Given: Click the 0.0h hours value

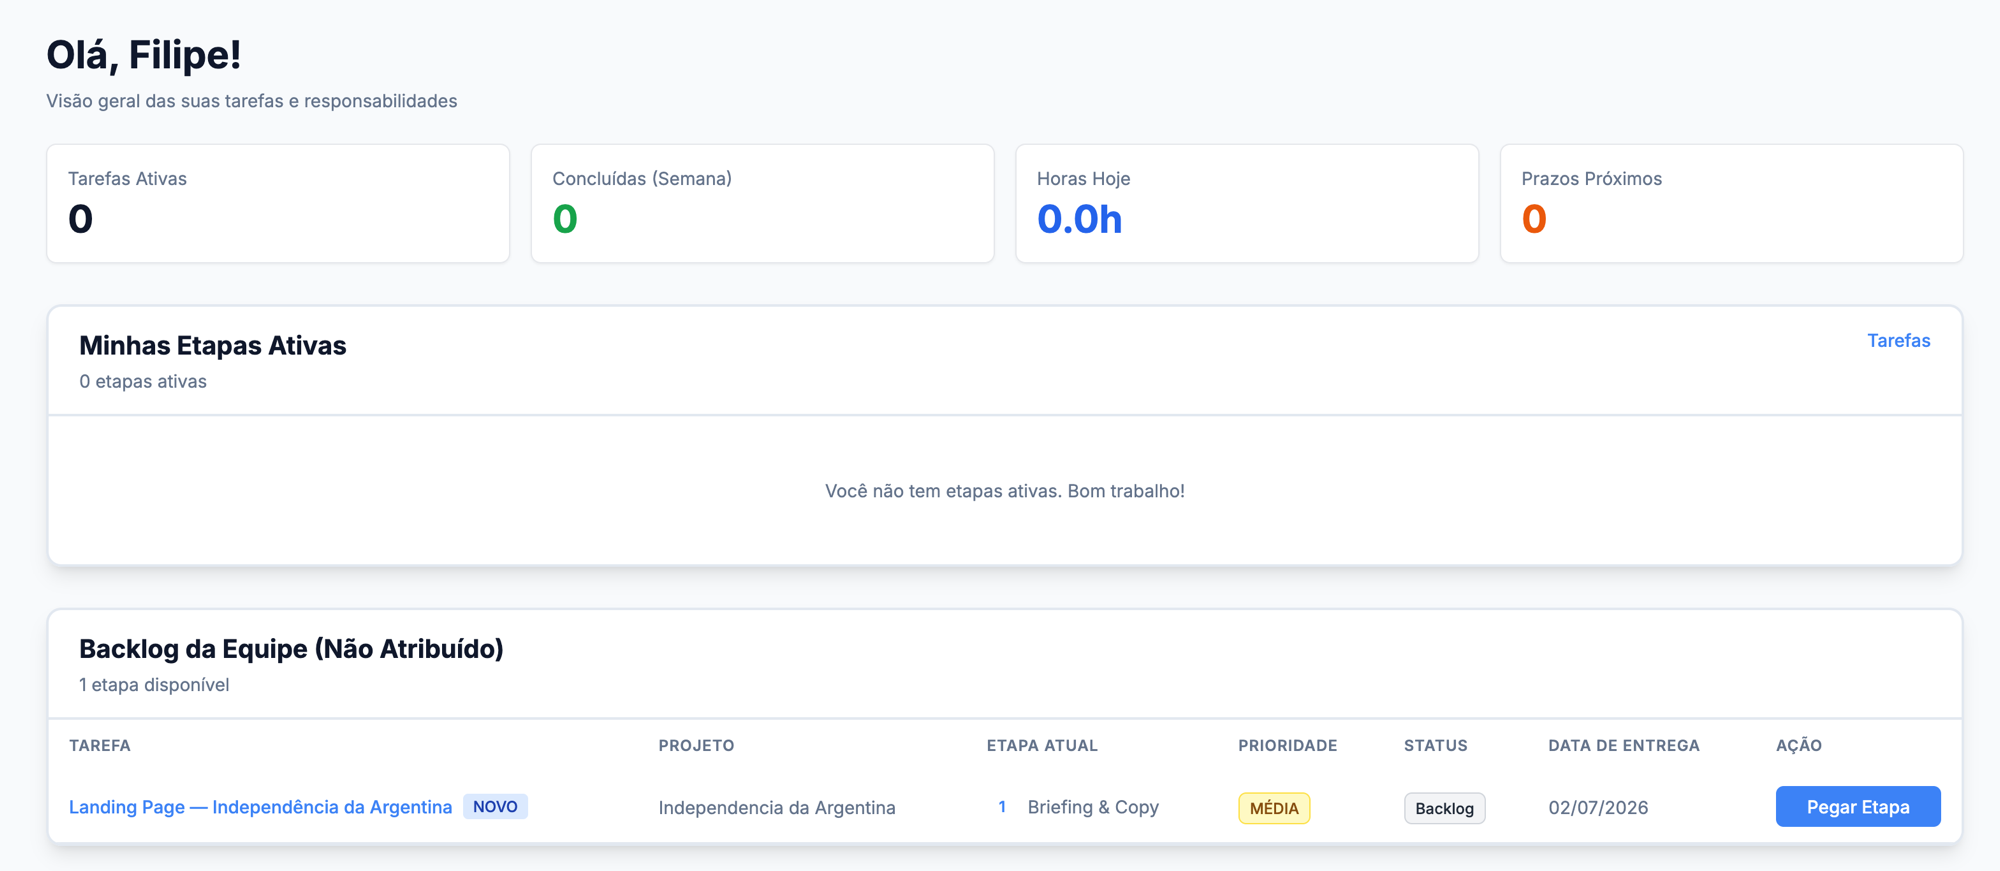Looking at the screenshot, I should 1079,219.
